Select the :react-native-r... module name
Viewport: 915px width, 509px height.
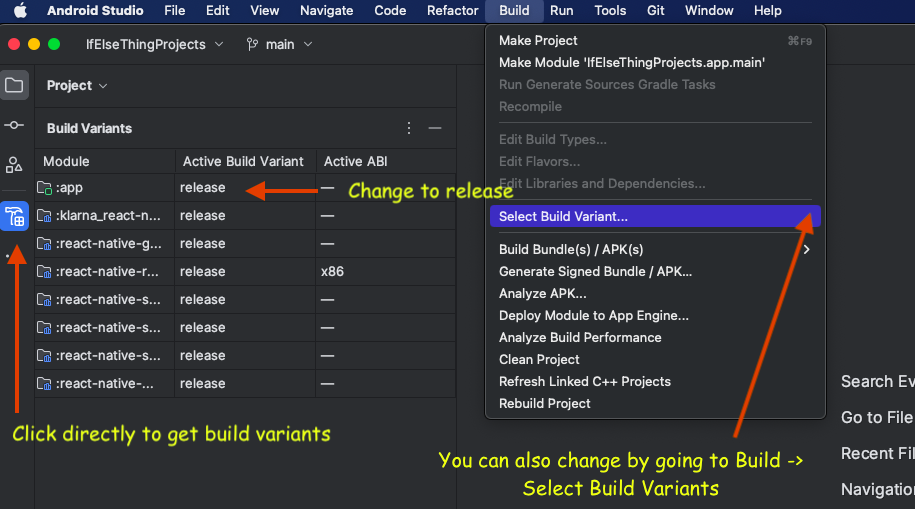click(107, 272)
